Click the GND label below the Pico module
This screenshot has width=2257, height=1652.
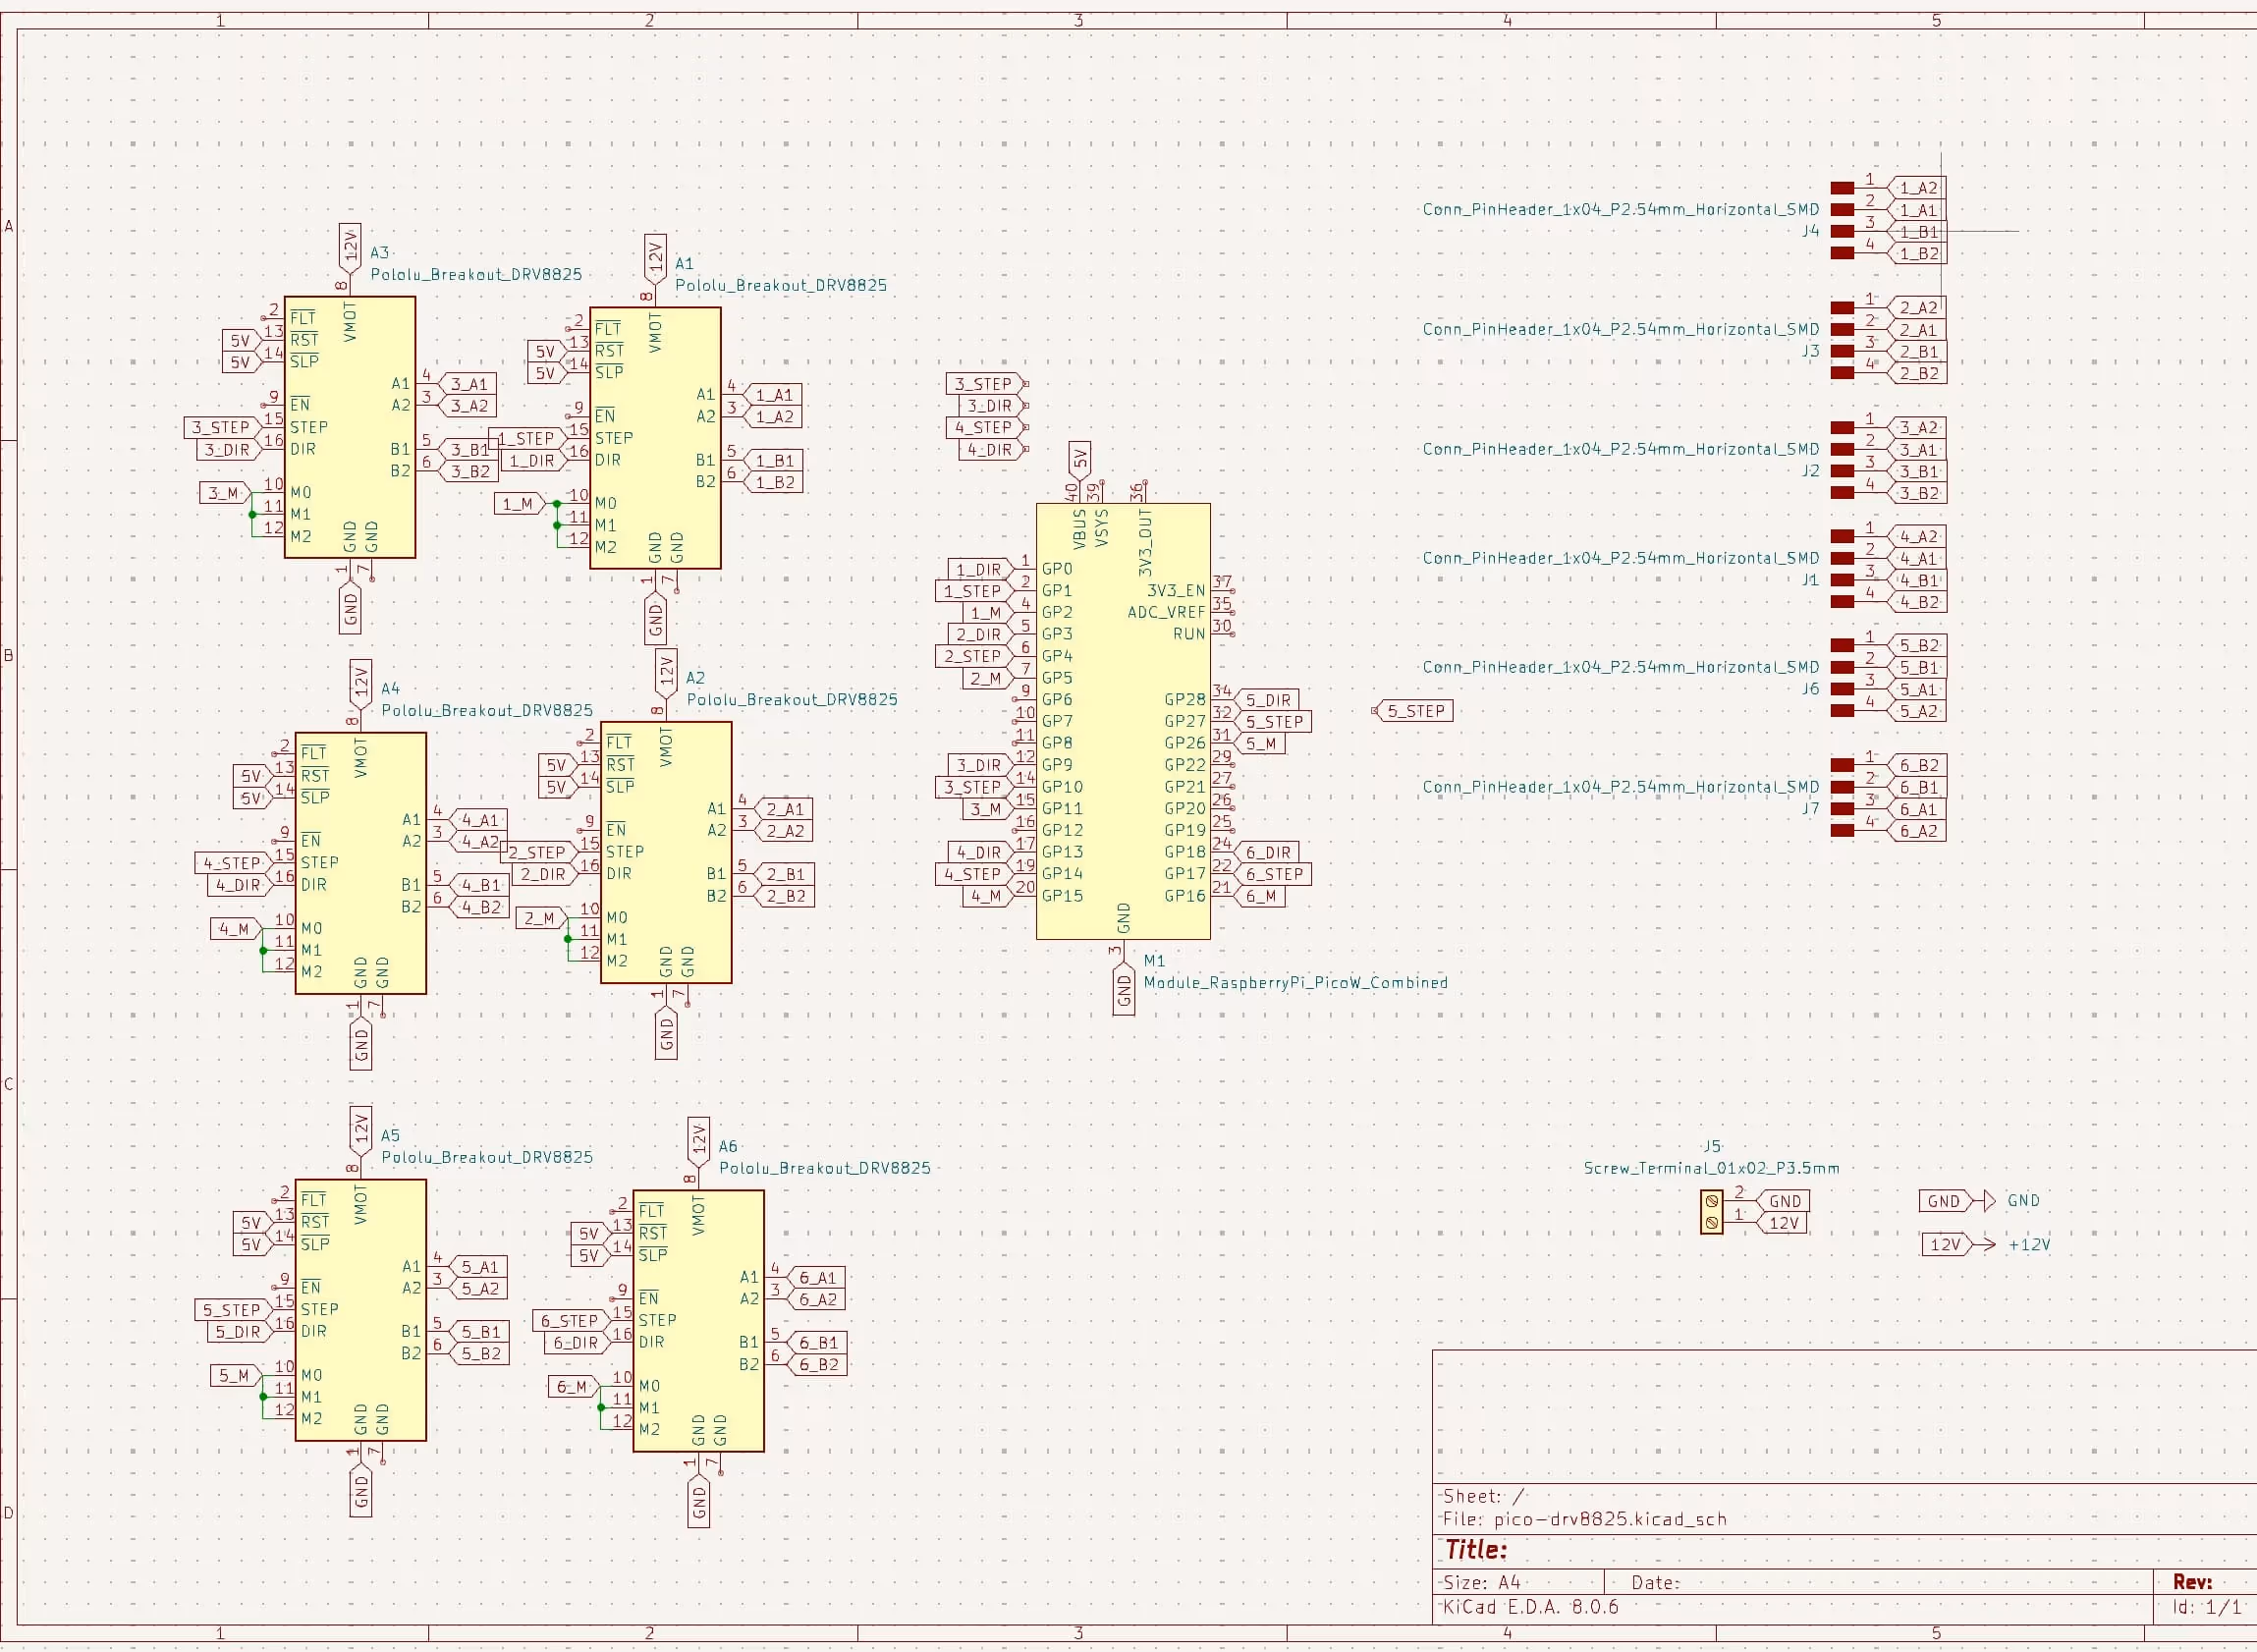pos(1123,991)
